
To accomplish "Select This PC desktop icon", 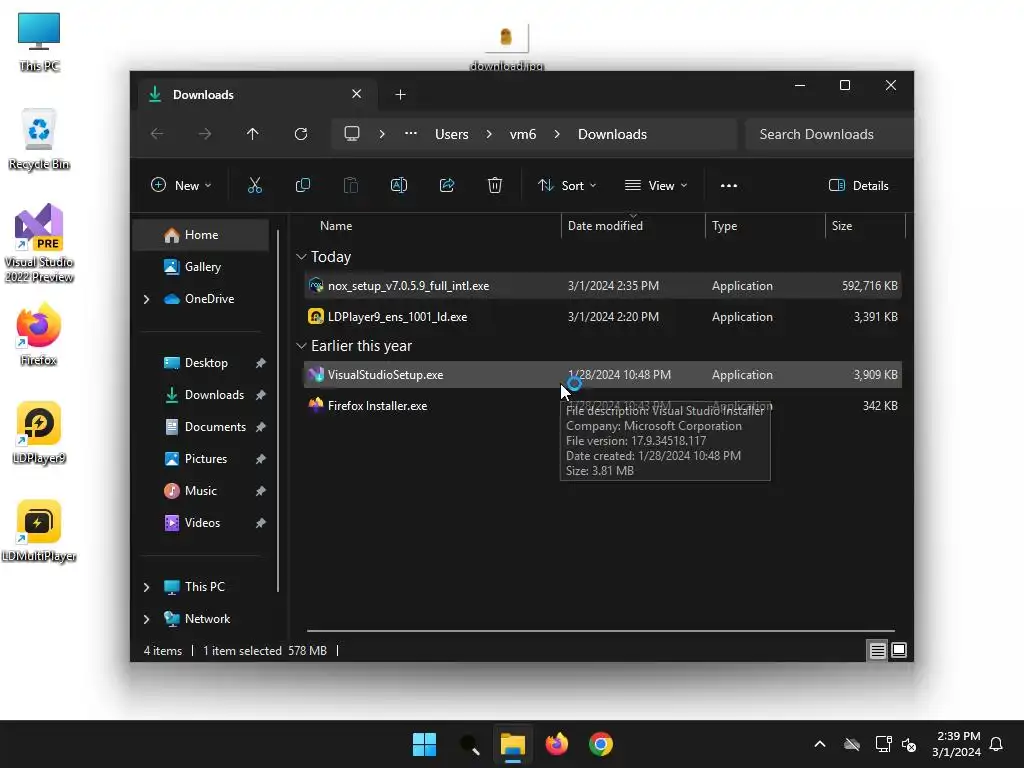I will tap(39, 40).
